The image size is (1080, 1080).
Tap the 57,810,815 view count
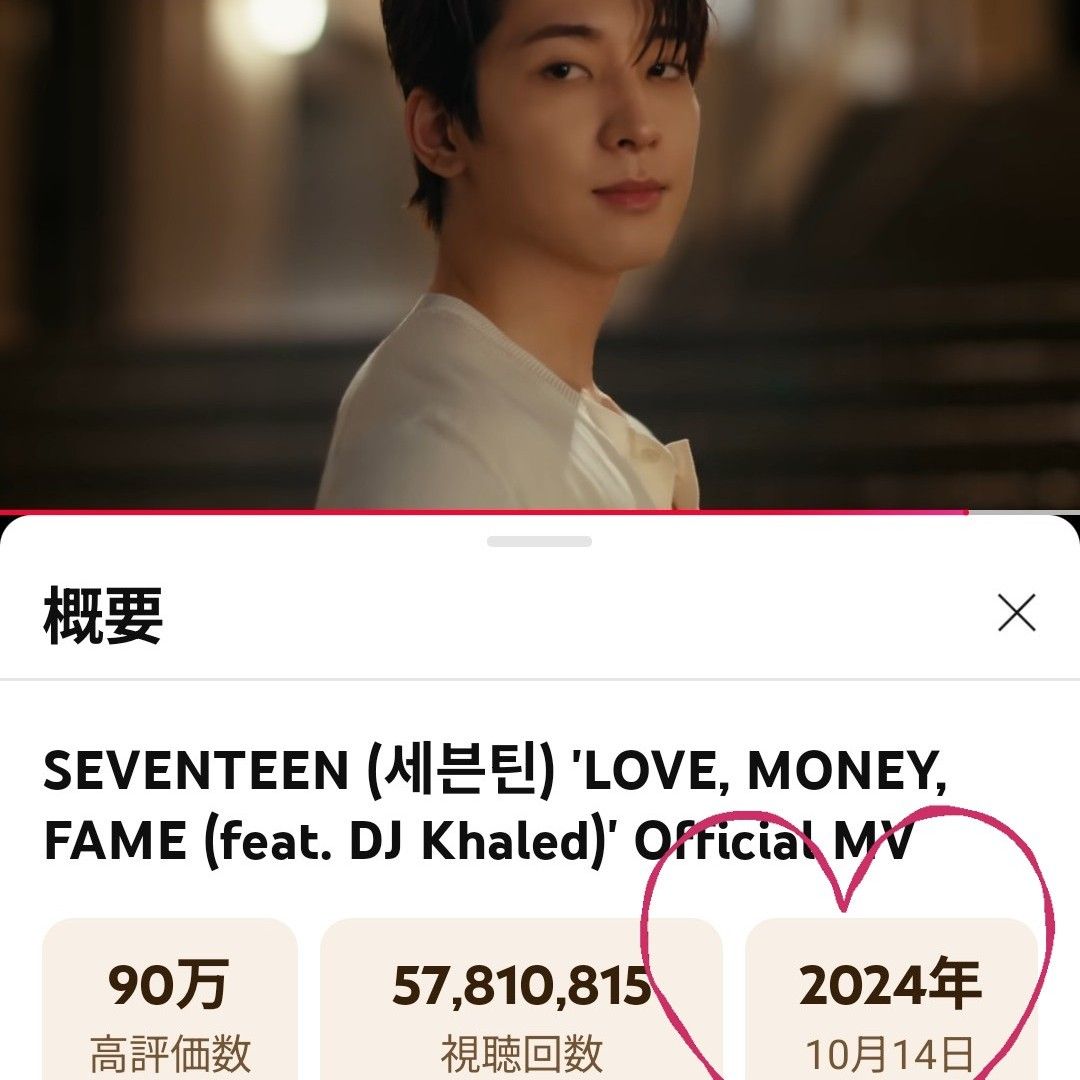pos(521,985)
